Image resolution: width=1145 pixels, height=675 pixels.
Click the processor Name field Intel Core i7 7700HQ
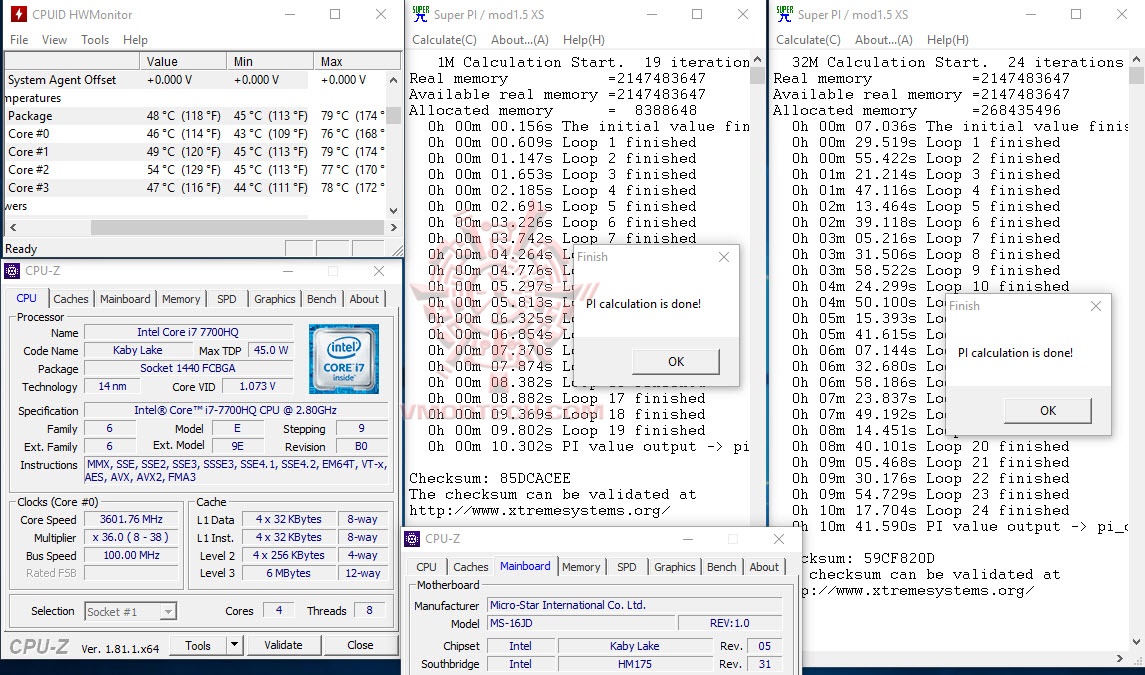click(x=188, y=332)
